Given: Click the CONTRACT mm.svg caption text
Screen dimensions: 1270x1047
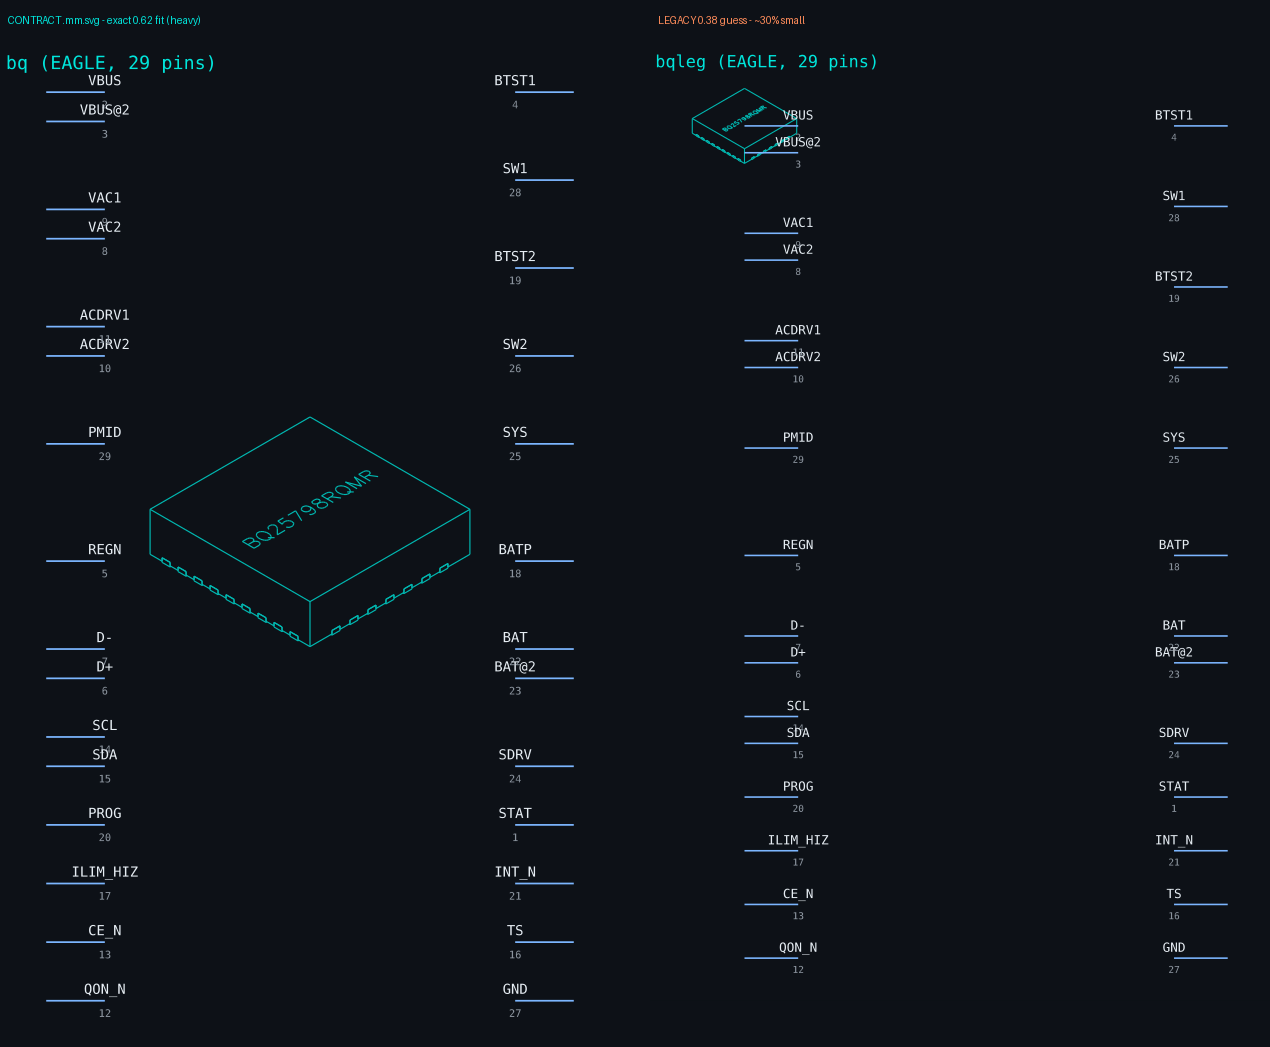Looking at the screenshot, I should point(104,20).
